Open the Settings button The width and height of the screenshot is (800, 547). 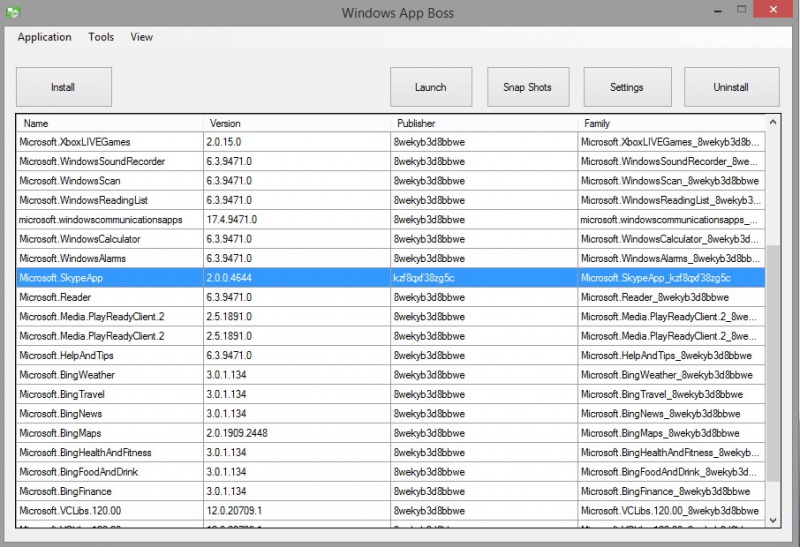pyautogui.click(x=628, y=87)
